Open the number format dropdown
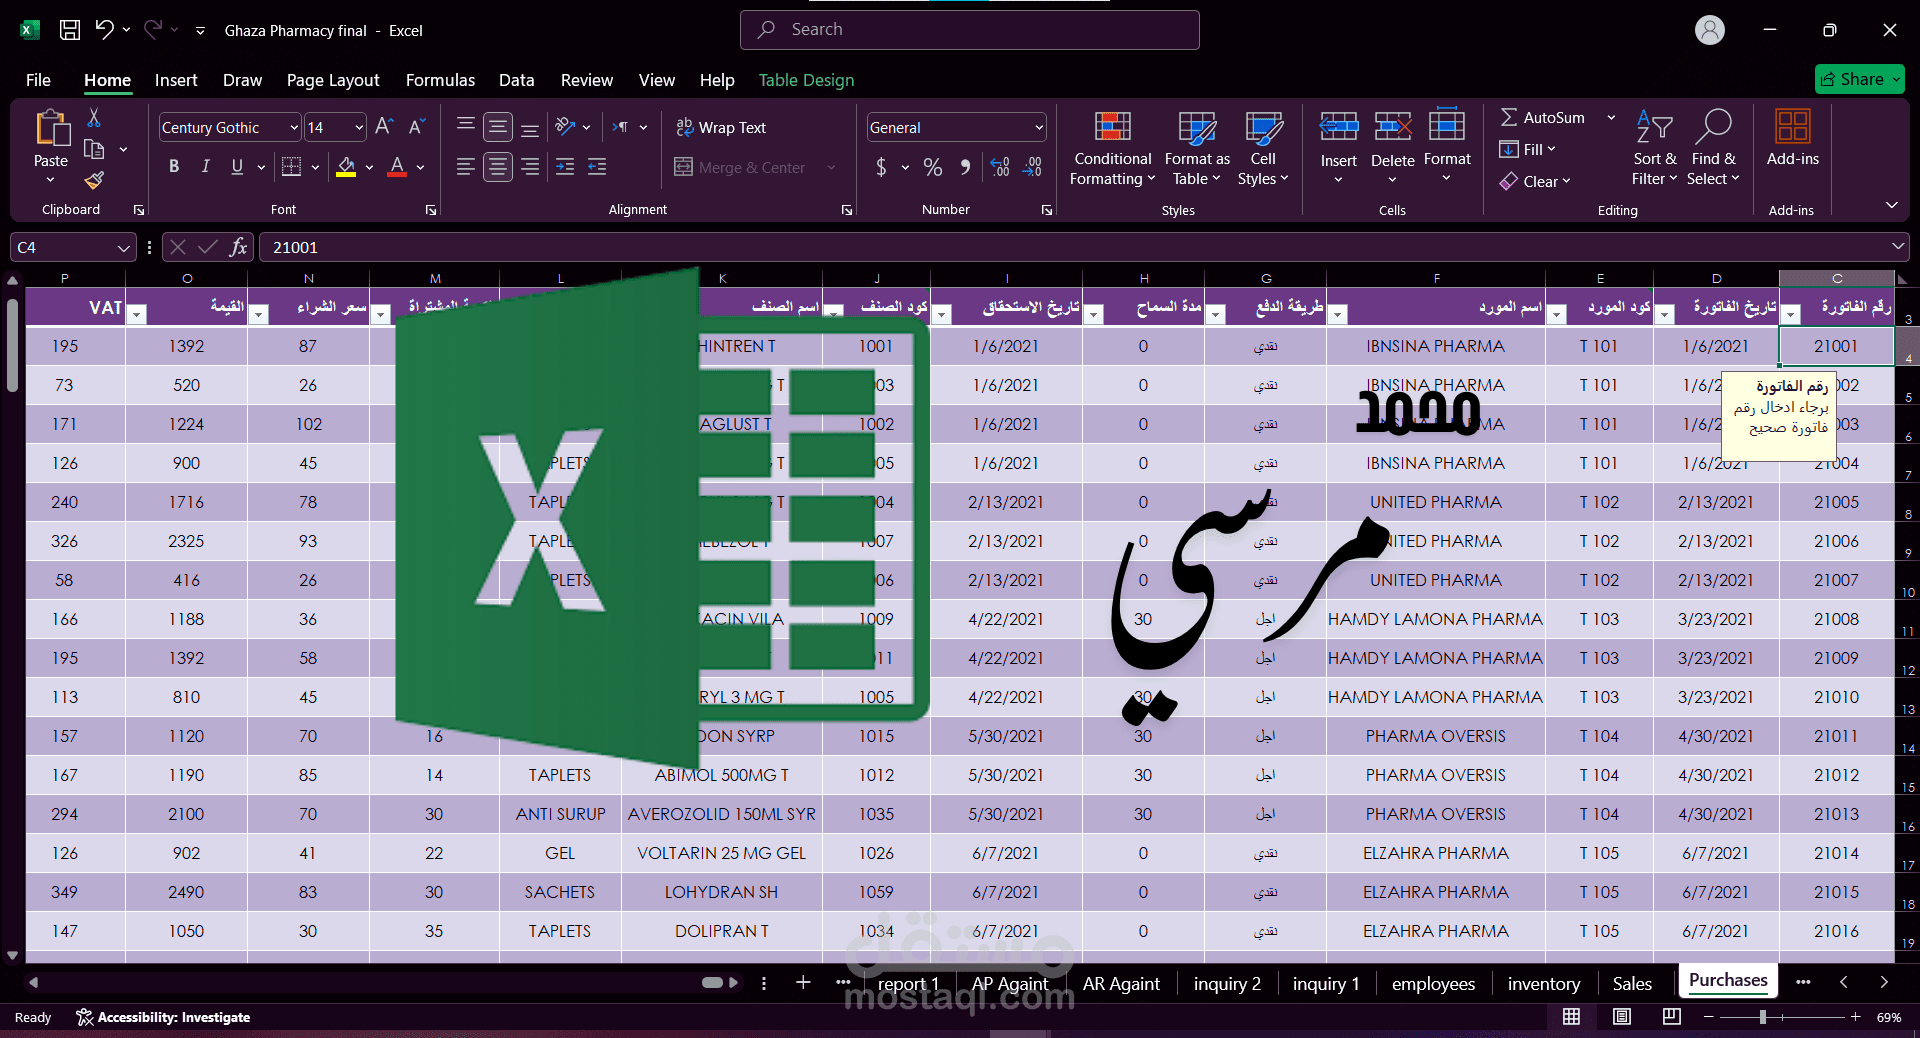Screen dimensions: 1920x1038 [x=1039, y=128]
